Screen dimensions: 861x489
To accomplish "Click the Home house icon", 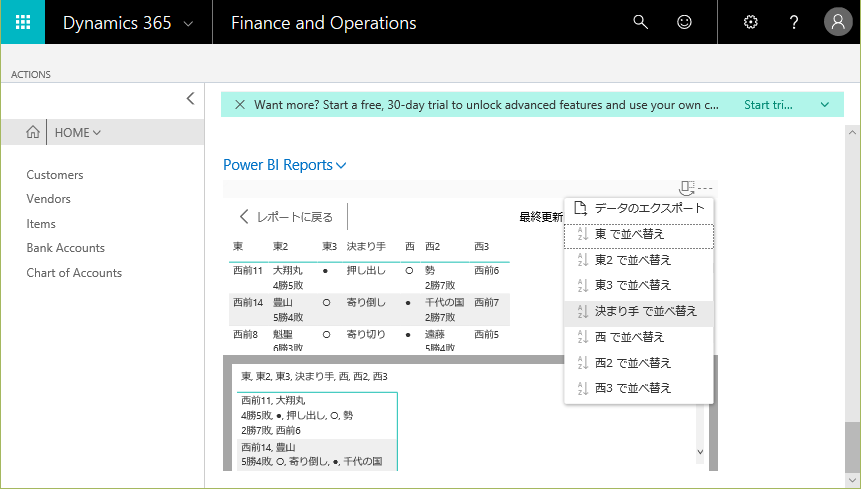I will 33,132.
